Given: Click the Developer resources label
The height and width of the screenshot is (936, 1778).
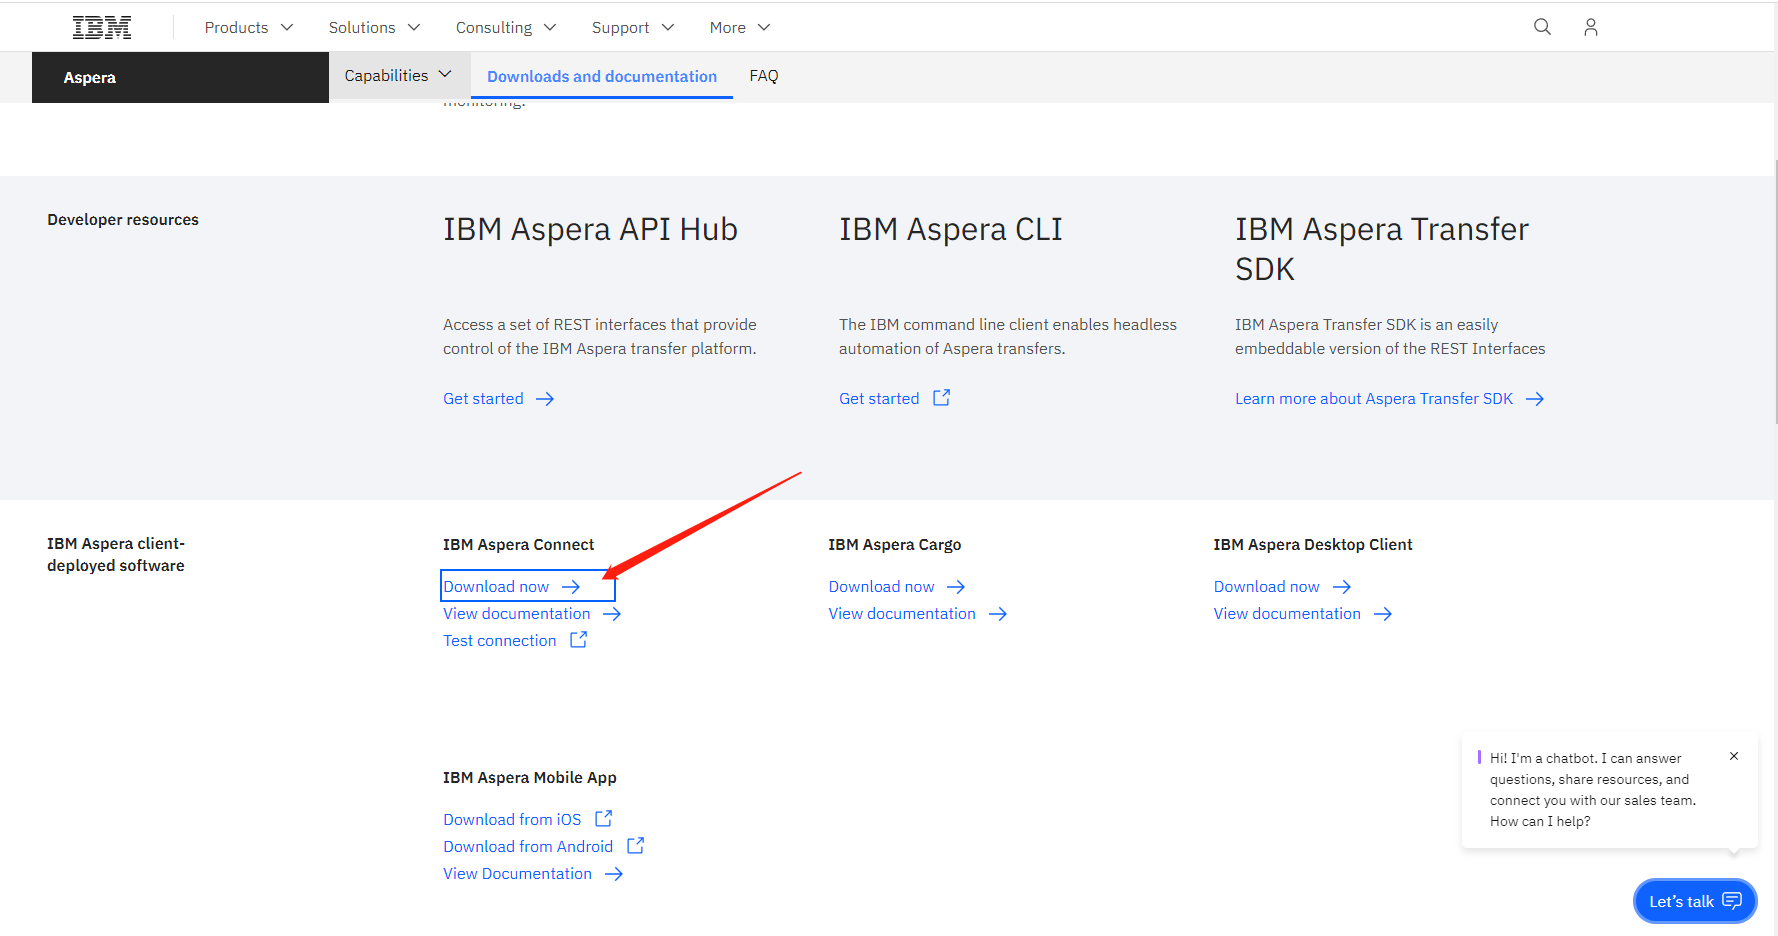Looking at the screenshot, I should pyautogui.click(x=123, y=220).
